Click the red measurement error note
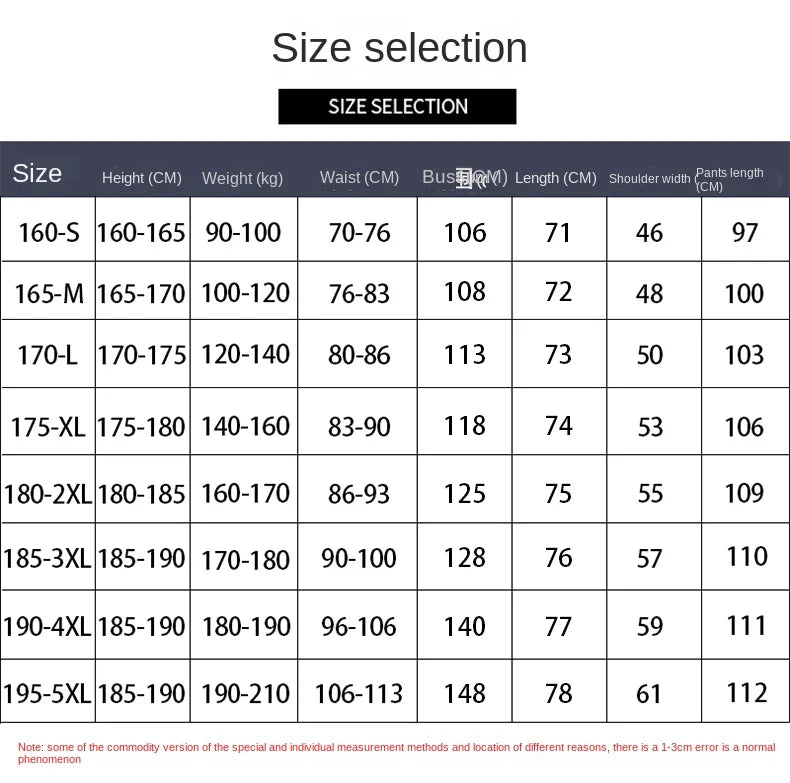The height and width of the screenshot is (783, 790). (x=395, y=753)
